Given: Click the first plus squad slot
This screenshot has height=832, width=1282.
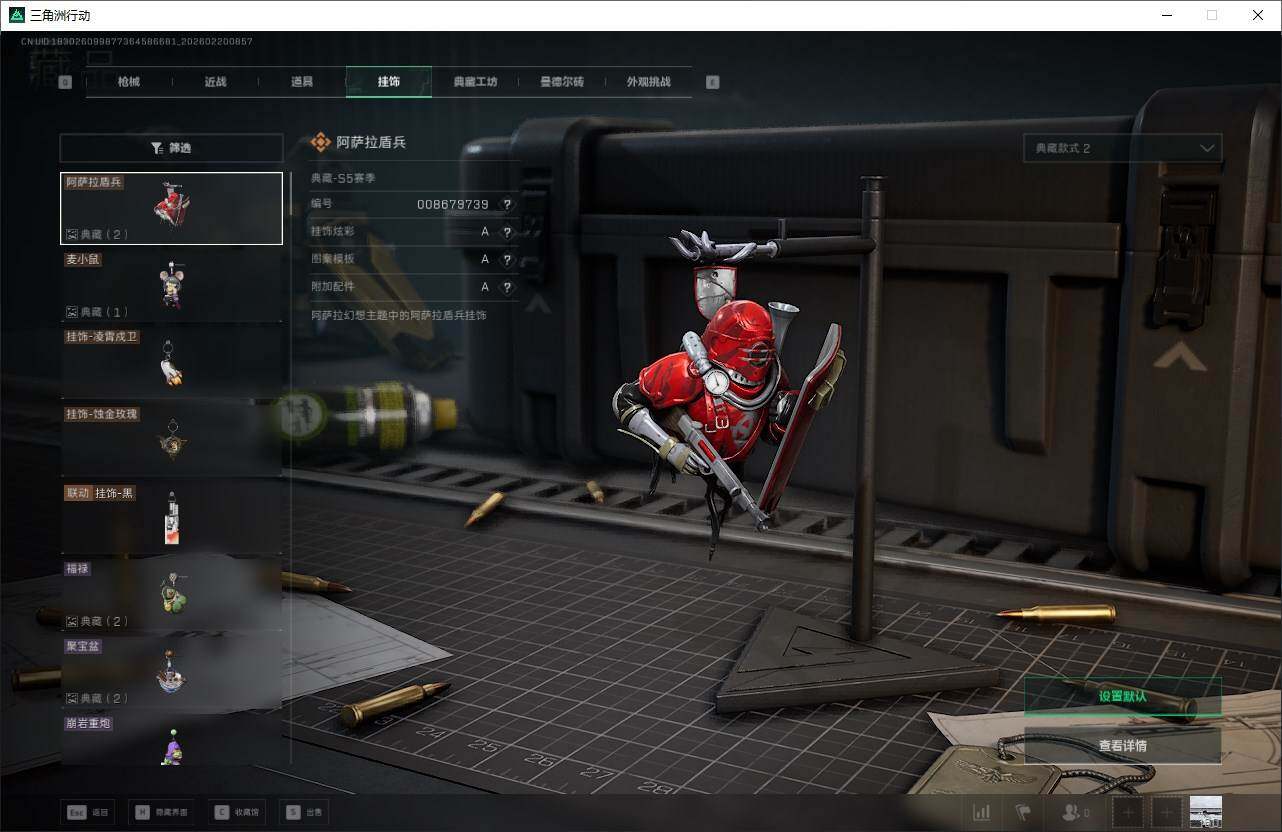Looking at the screenshot, I should tap(1128, 813).
